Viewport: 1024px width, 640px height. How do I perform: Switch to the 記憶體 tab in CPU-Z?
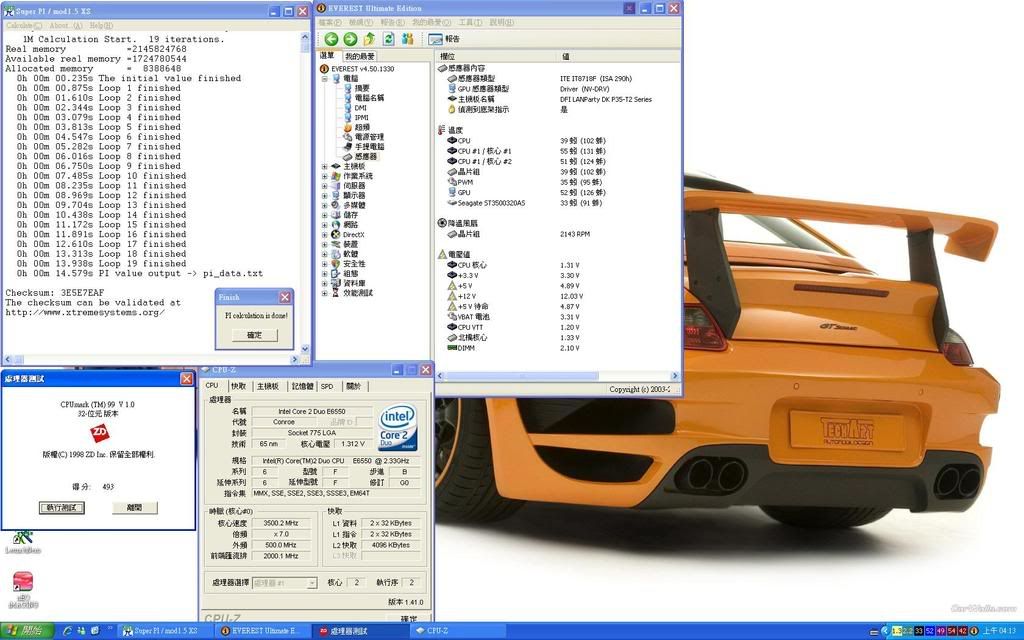pos(301,386)
